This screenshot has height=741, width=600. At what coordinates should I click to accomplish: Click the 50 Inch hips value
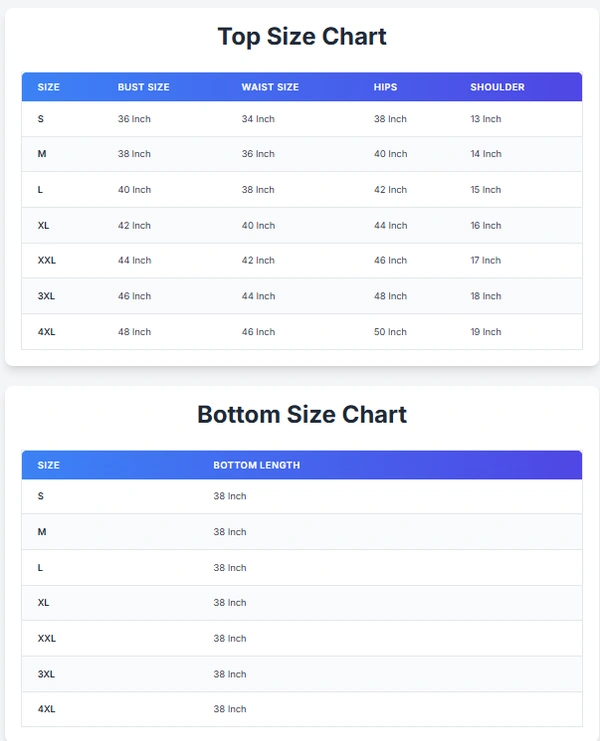point(390,332)
